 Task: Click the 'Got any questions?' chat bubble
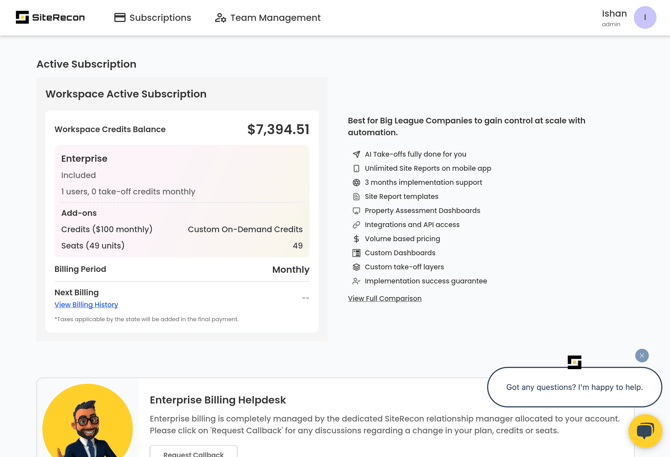coord(574,387)
